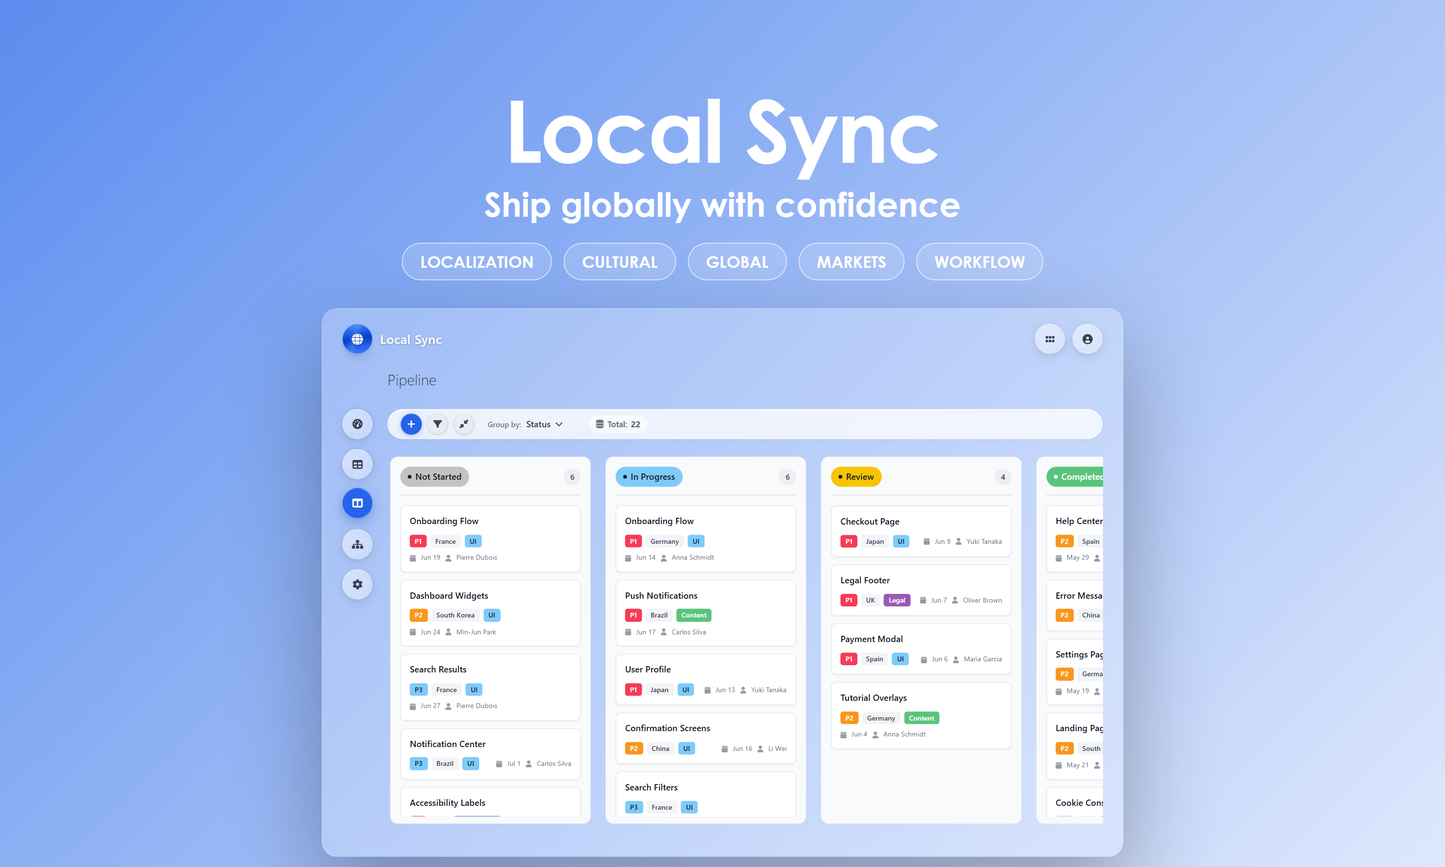Click the Review column count 4
Screen dimensions: 1445x867
coord(1003,477)
